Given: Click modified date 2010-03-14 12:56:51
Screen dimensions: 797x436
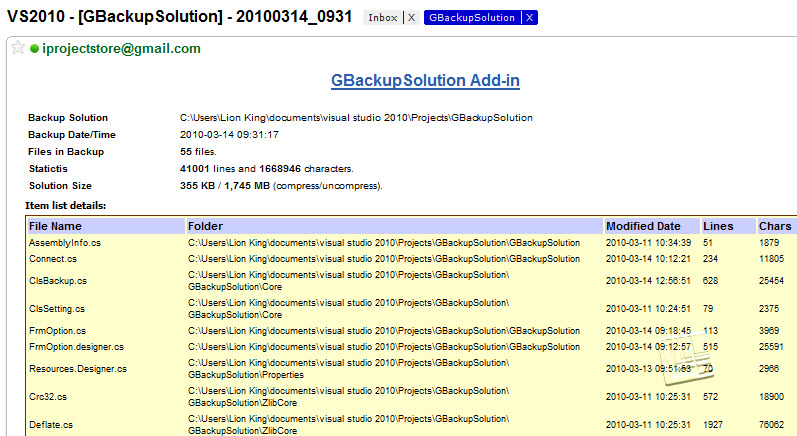Looking at the screenshot, I should pos(648,281).
